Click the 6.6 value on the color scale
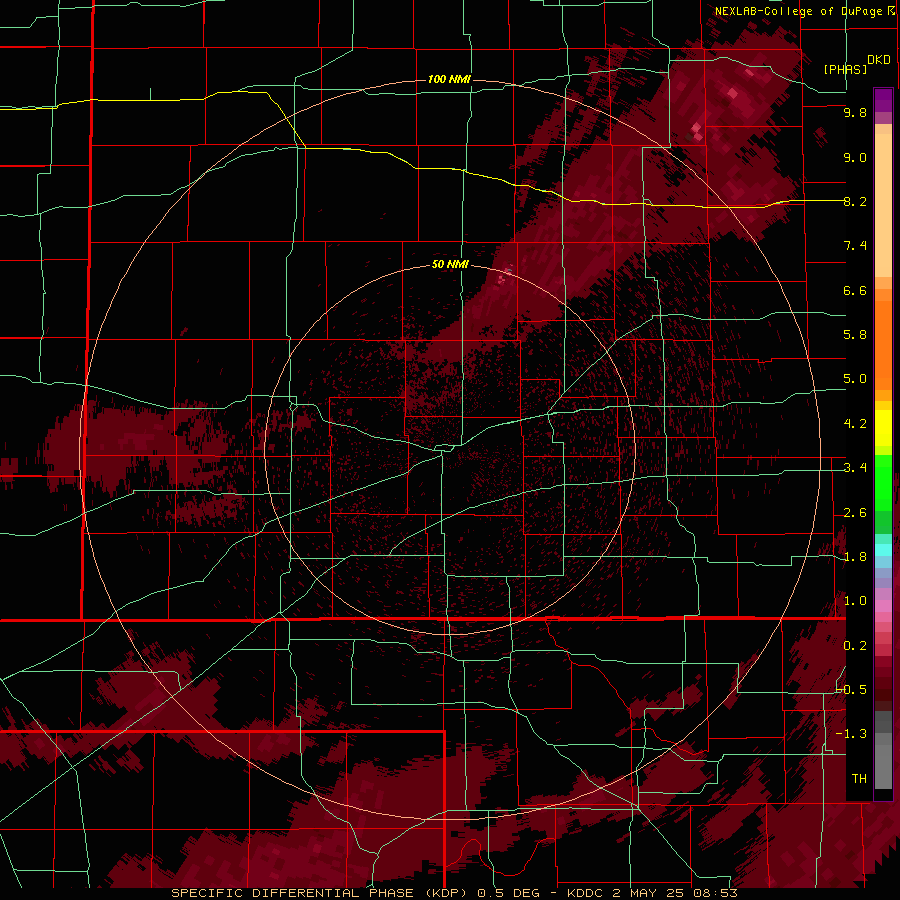Image resolution: width=900 pixels, height=900 pixels. pos(855,290)
